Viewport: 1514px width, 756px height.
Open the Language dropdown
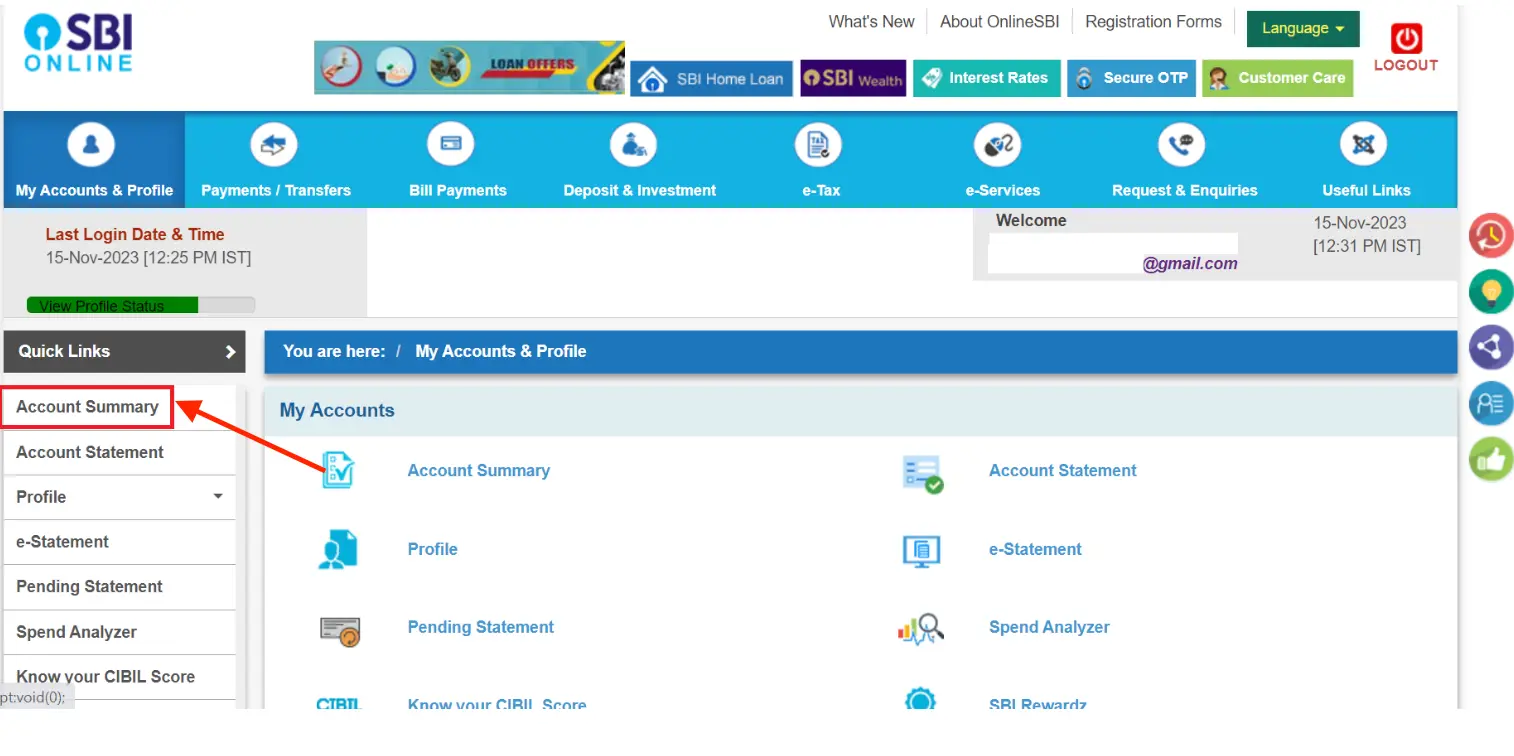[1303, 28]
